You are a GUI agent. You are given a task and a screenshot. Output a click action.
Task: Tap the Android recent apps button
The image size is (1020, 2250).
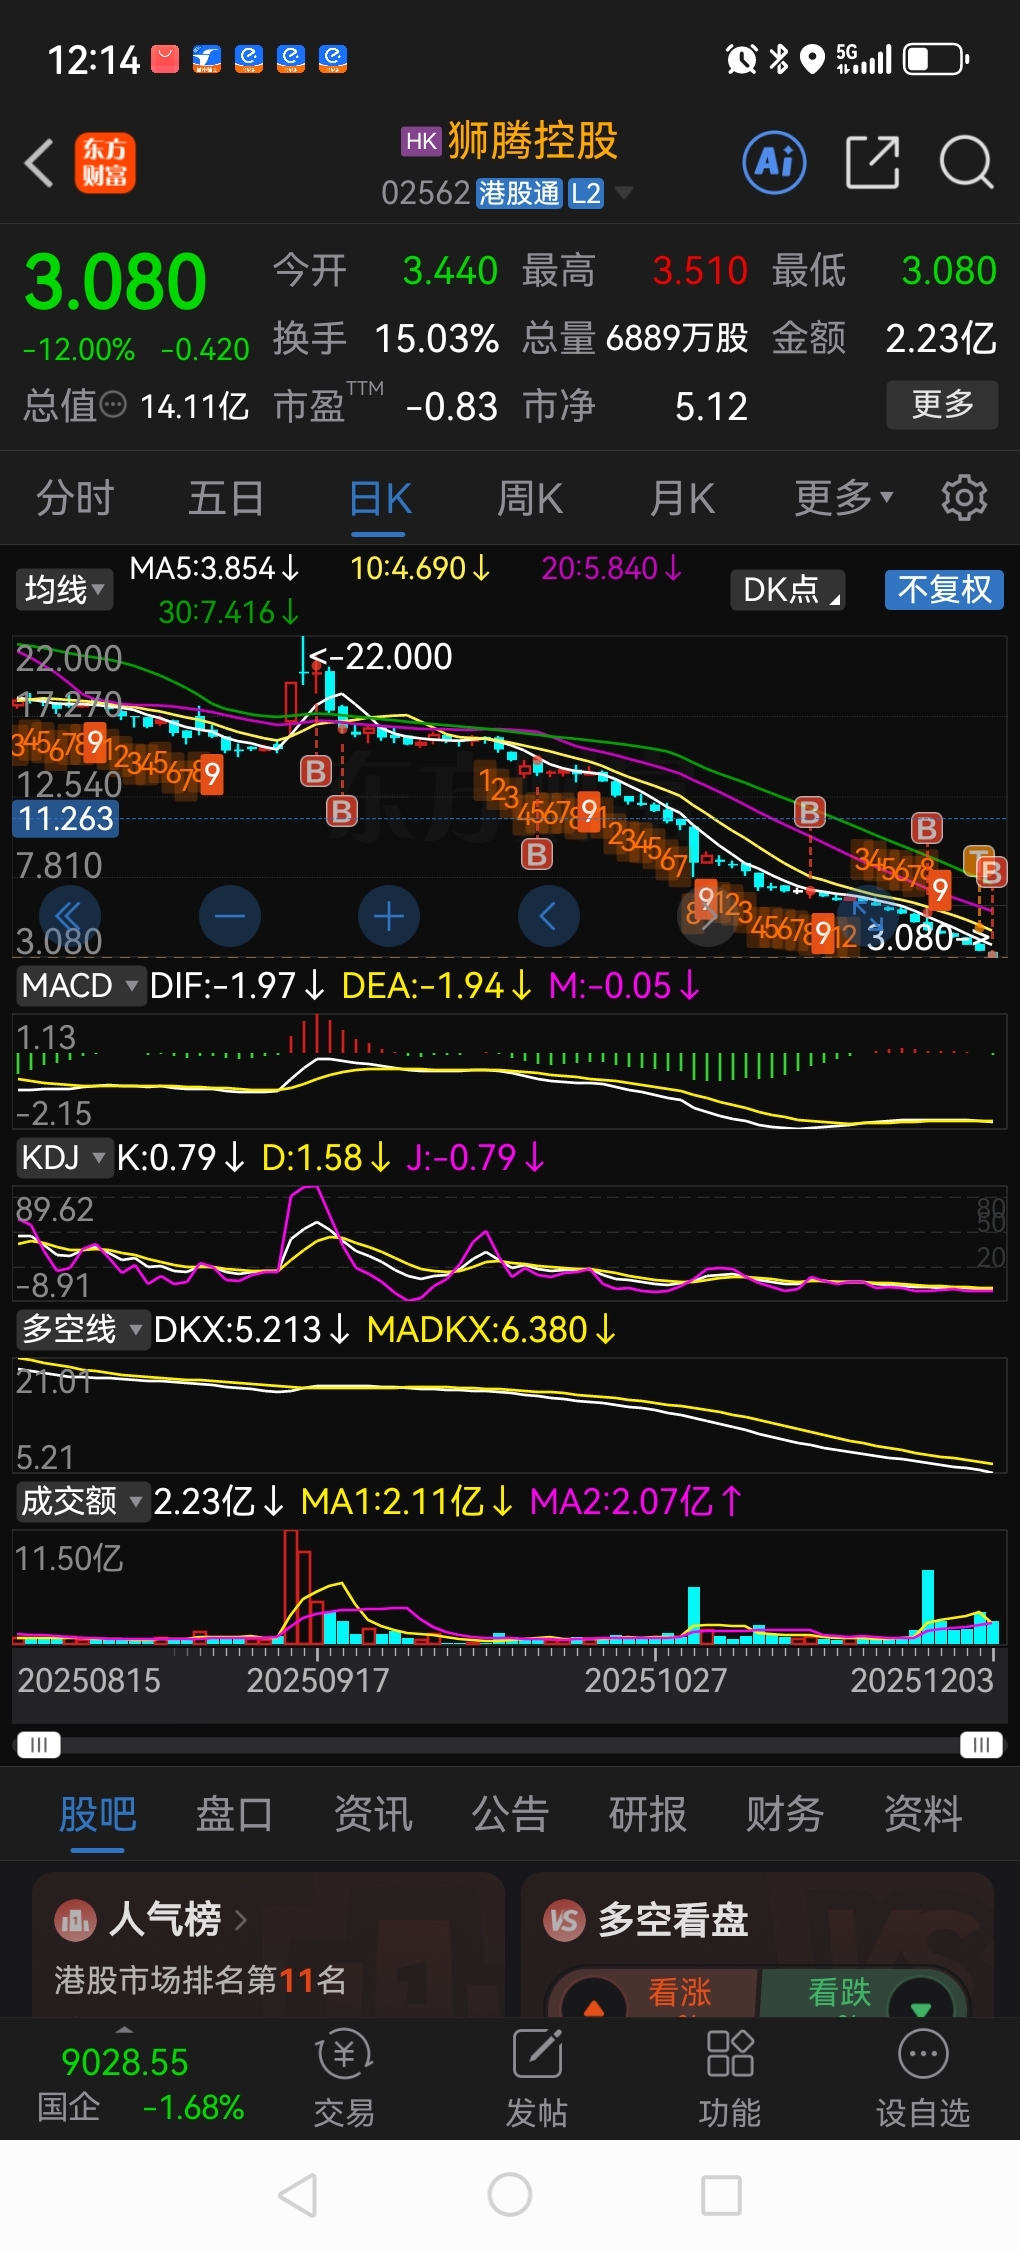721,2195
